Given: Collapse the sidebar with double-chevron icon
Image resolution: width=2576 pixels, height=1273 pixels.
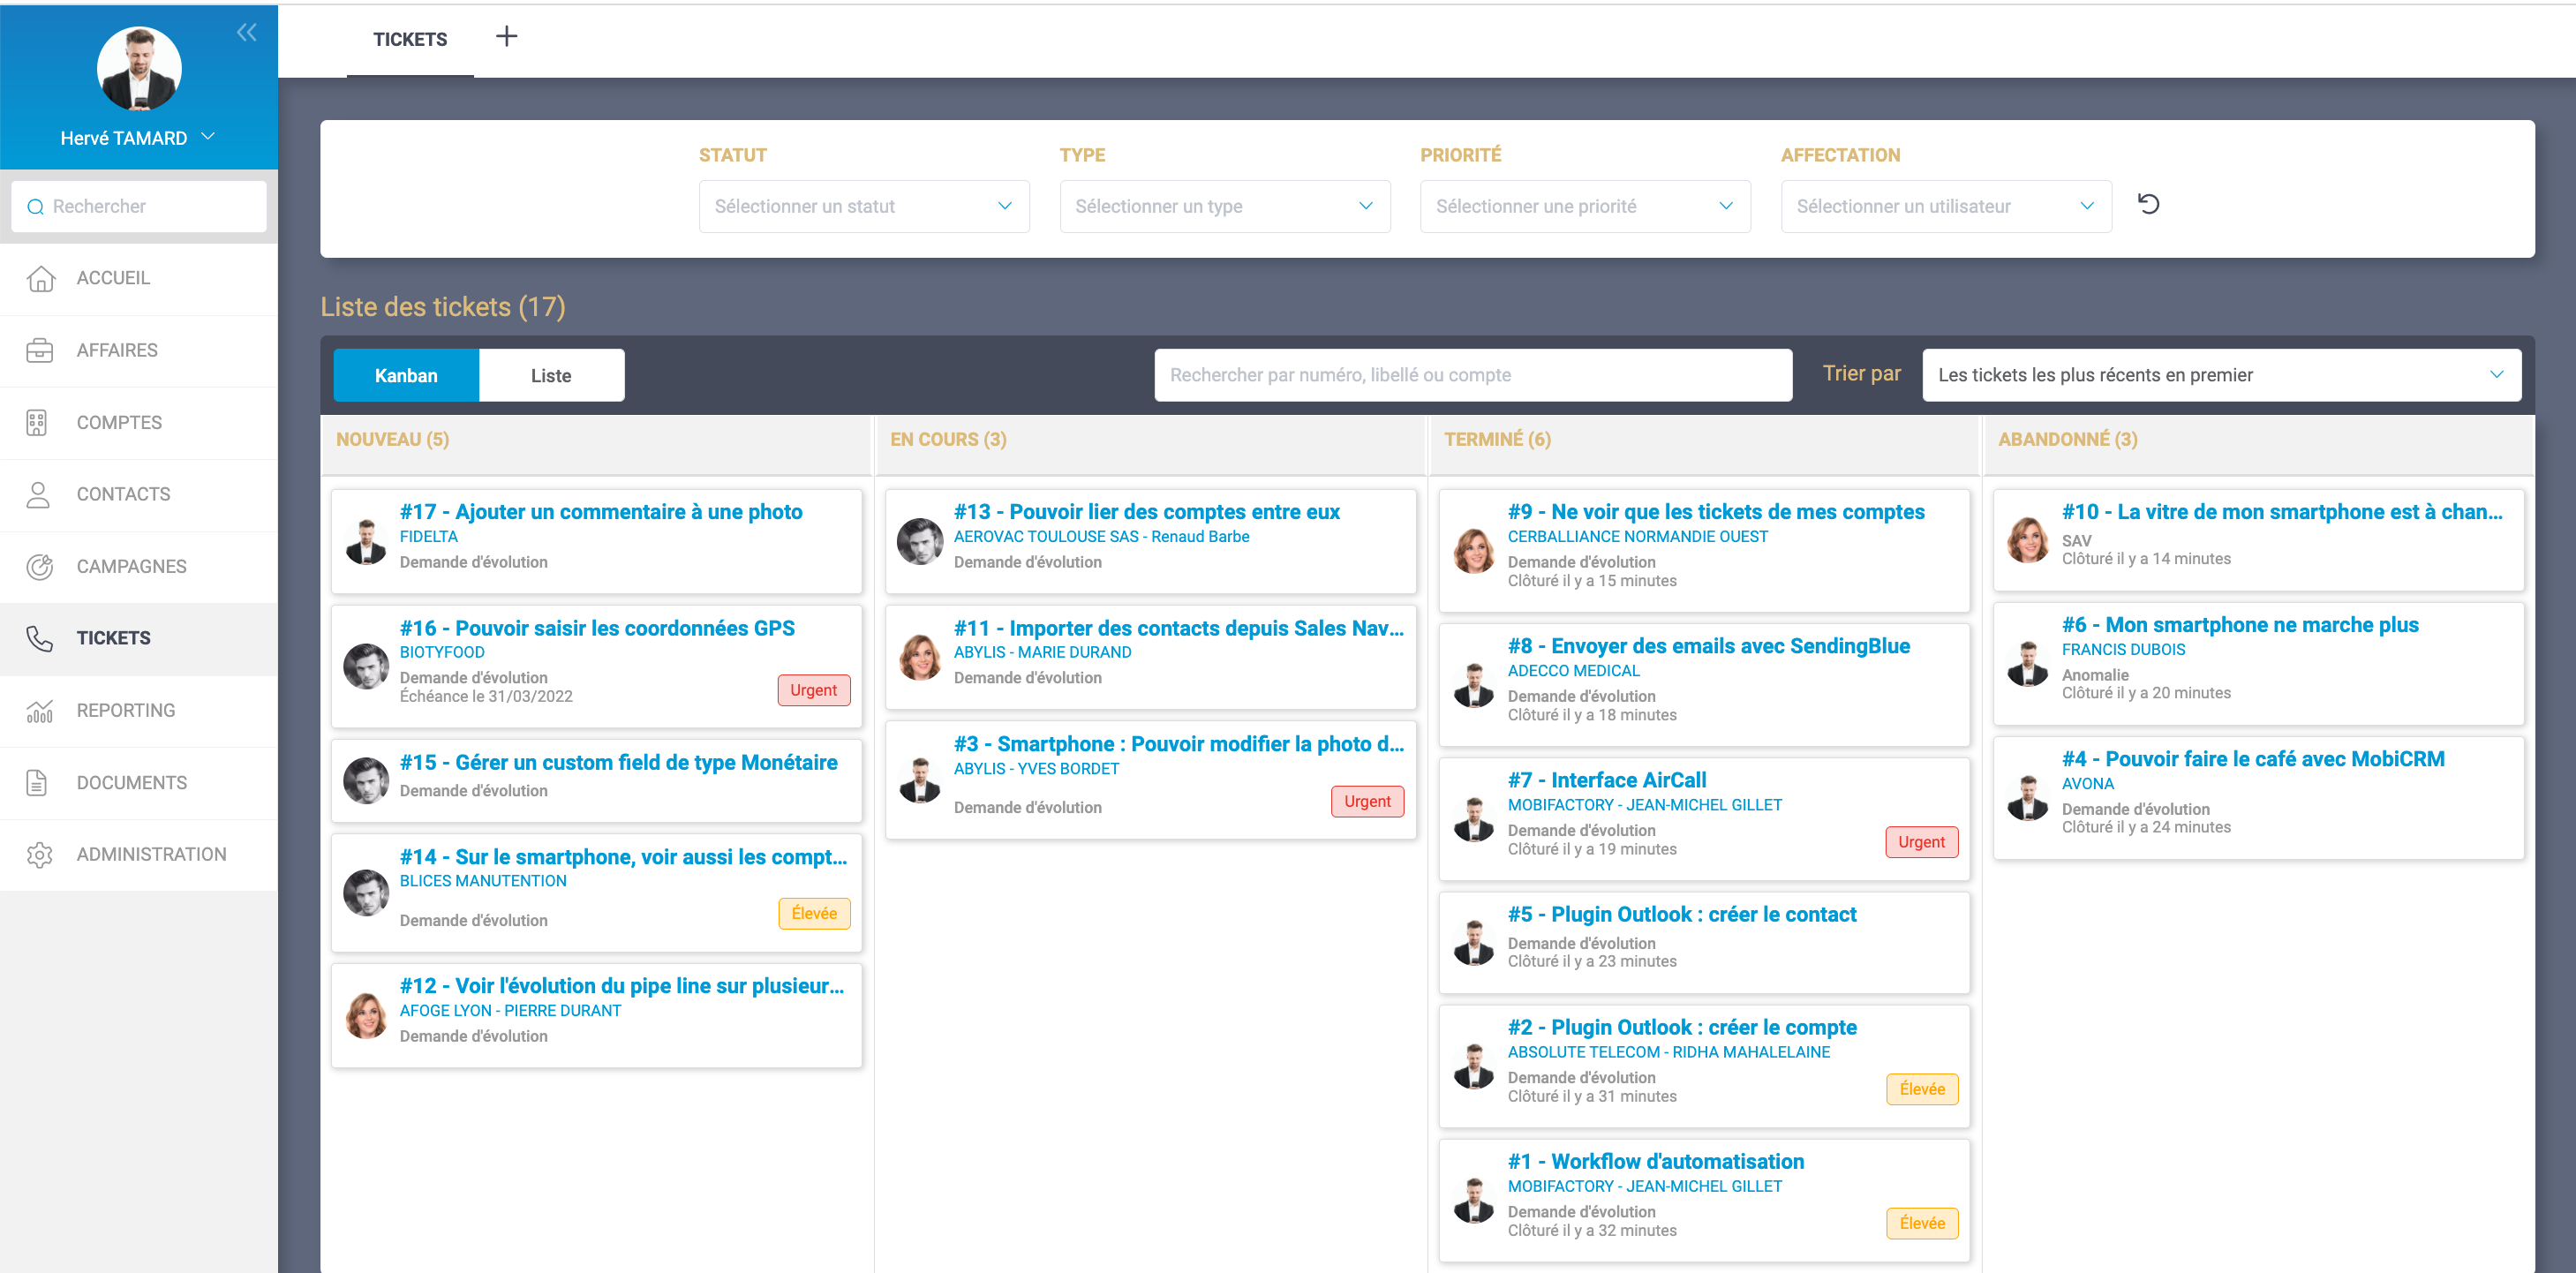Looking at the screenshot, I should click(246, 32).
